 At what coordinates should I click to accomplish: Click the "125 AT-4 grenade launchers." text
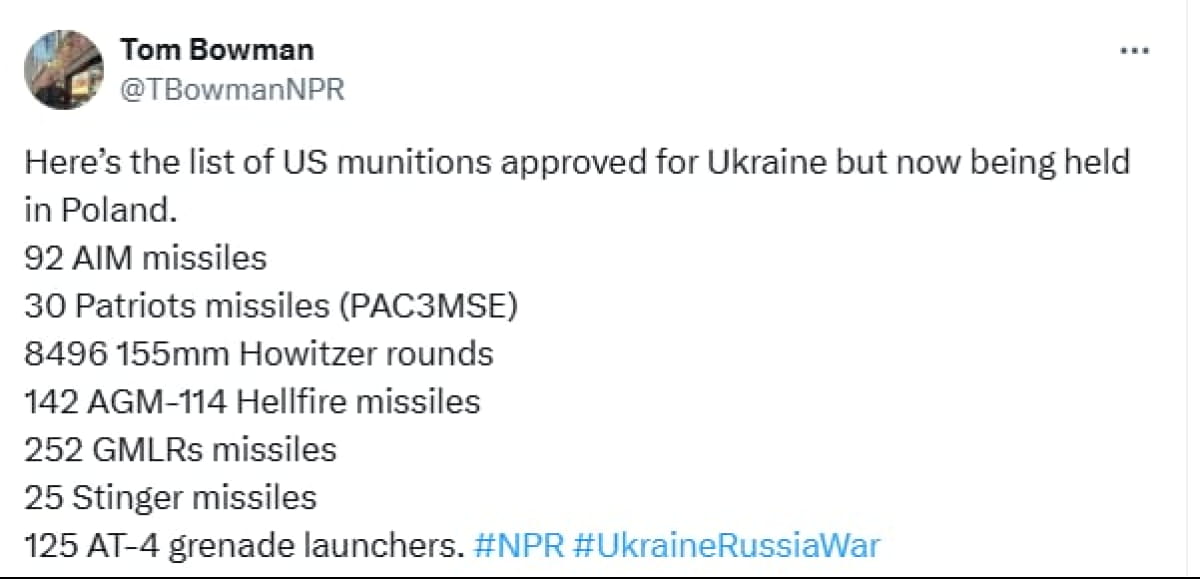(245, 545)
